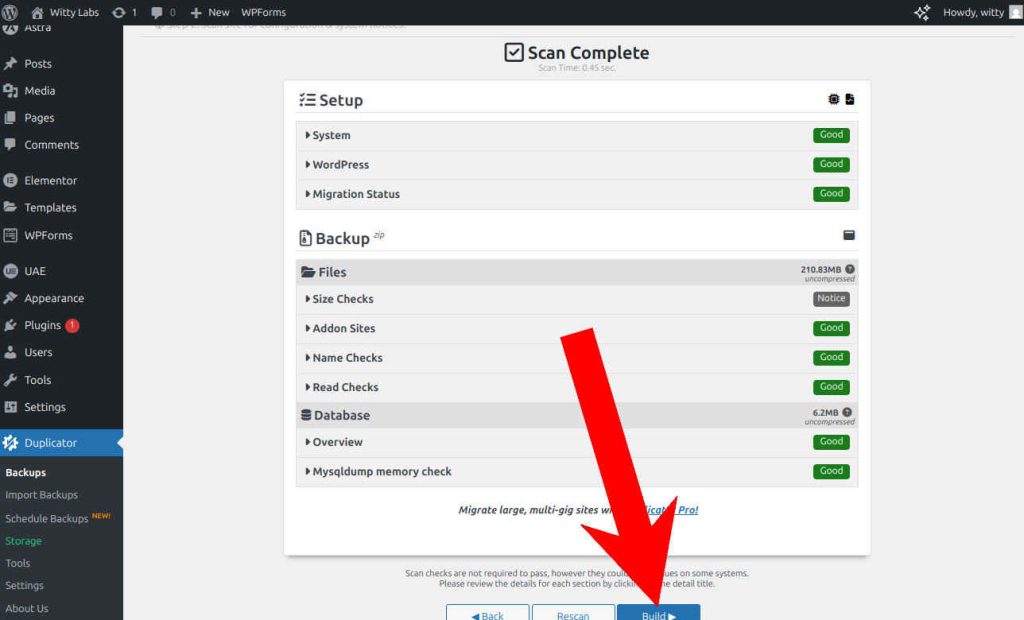
Task: Open Elementor in the sidebar
Action: tap(50, 180)
